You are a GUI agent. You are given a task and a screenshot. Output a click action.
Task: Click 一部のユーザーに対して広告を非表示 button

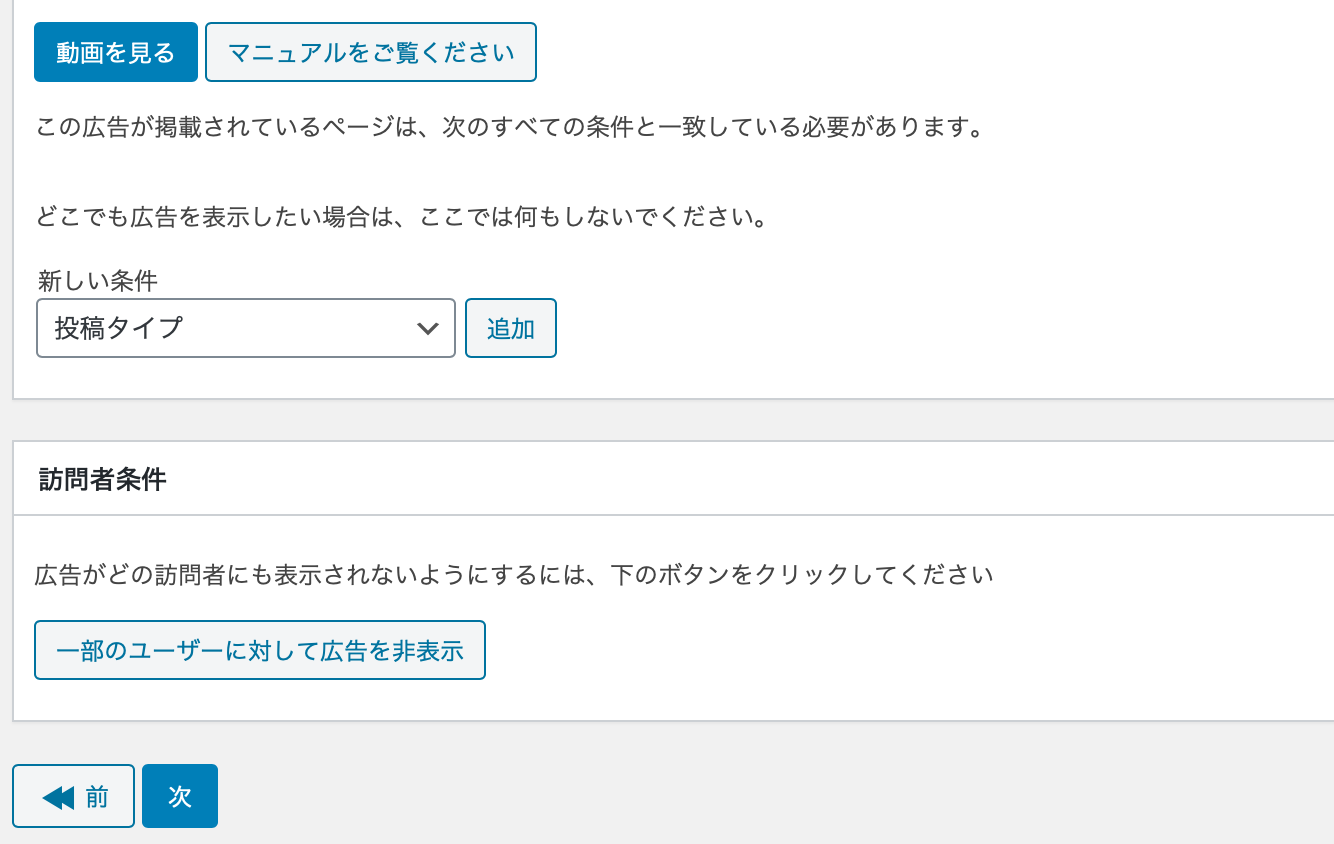[260, 651]
